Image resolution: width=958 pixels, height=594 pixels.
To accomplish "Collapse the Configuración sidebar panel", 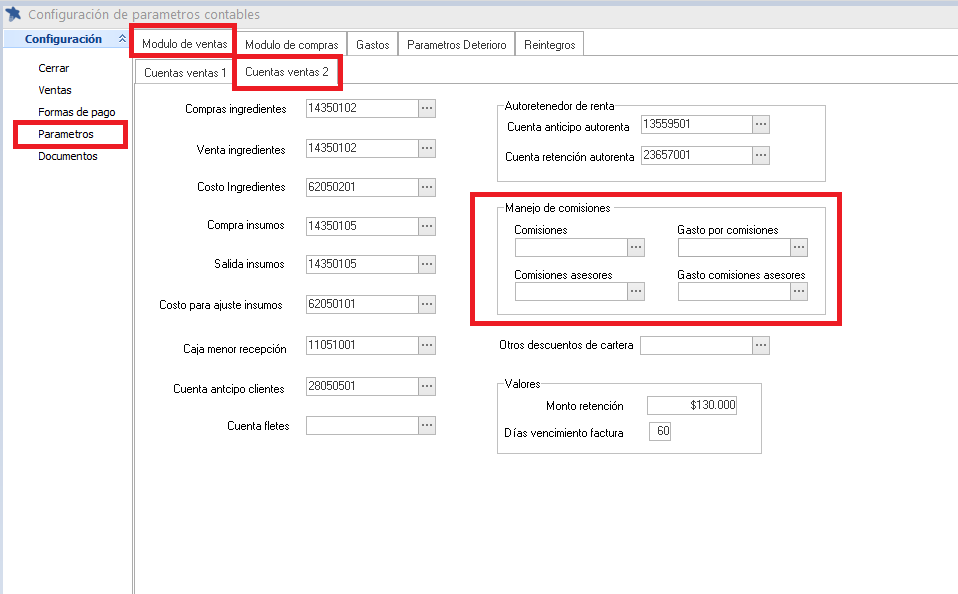I will [122, 39].
